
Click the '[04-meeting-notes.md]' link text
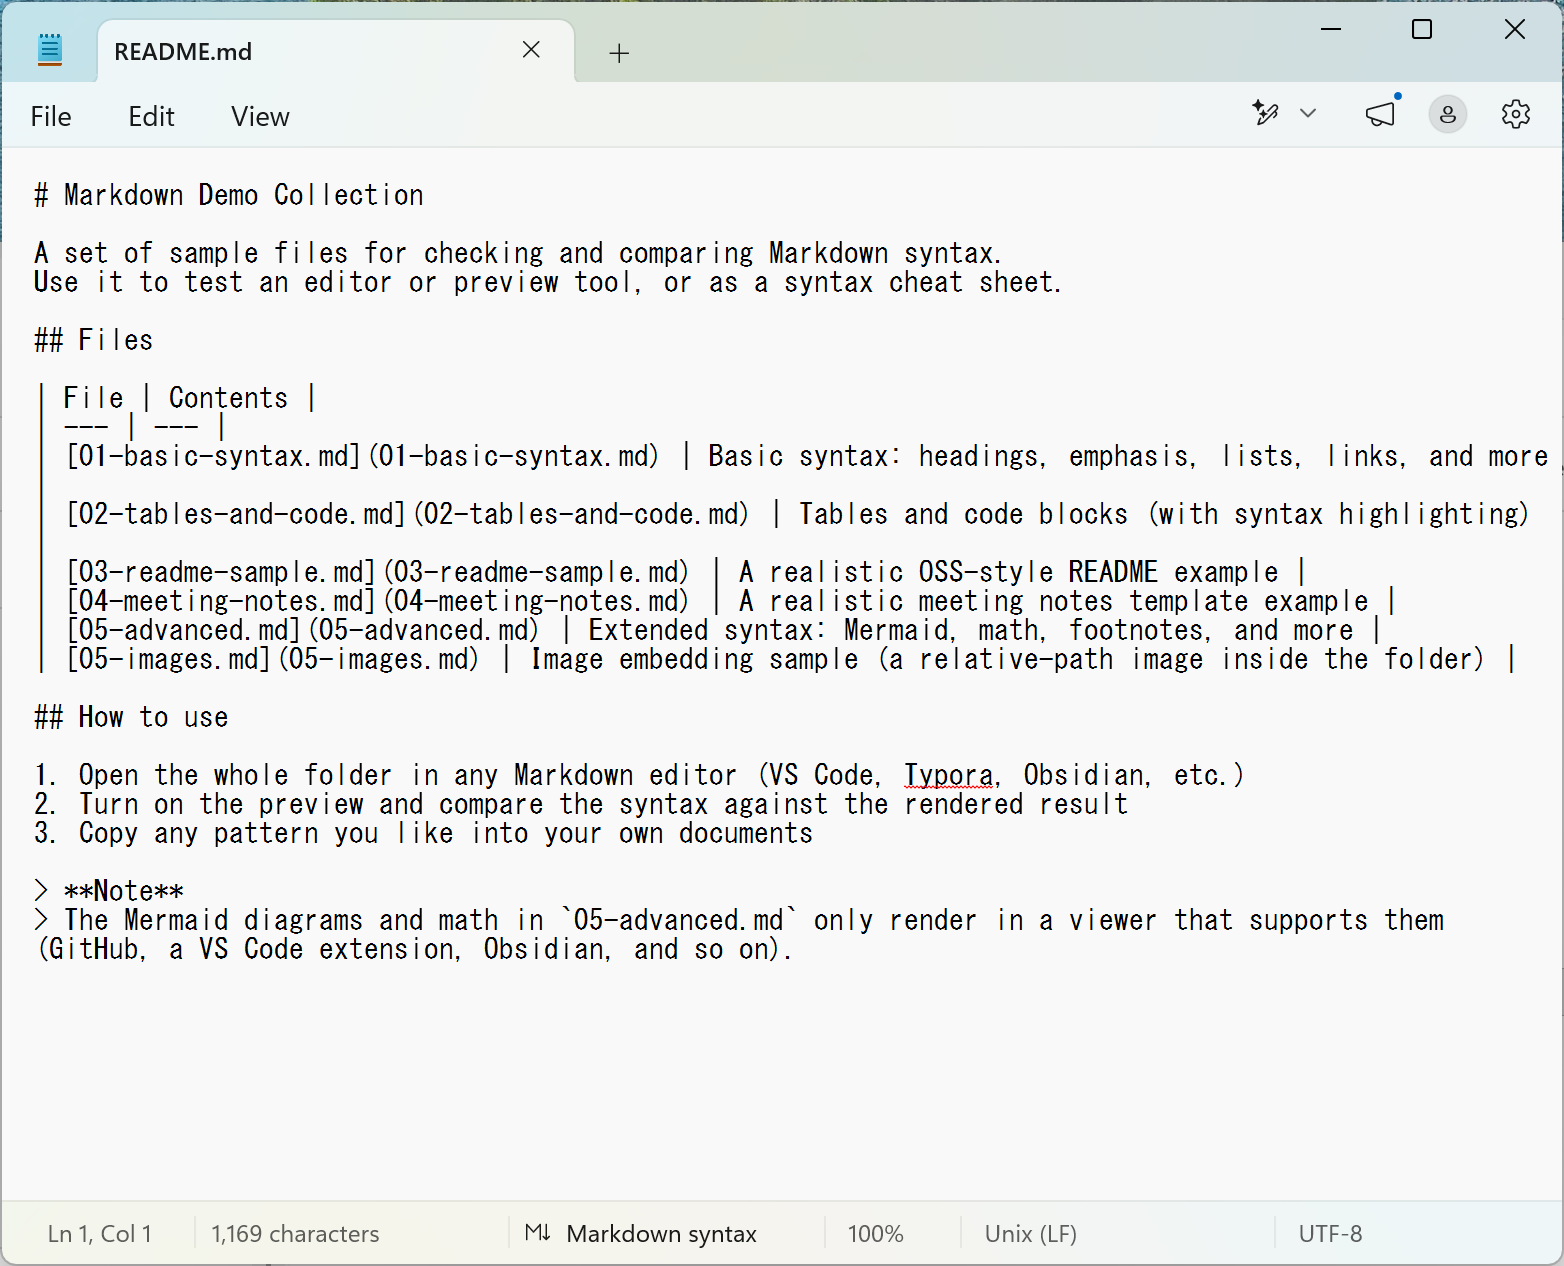pos(221,601)
